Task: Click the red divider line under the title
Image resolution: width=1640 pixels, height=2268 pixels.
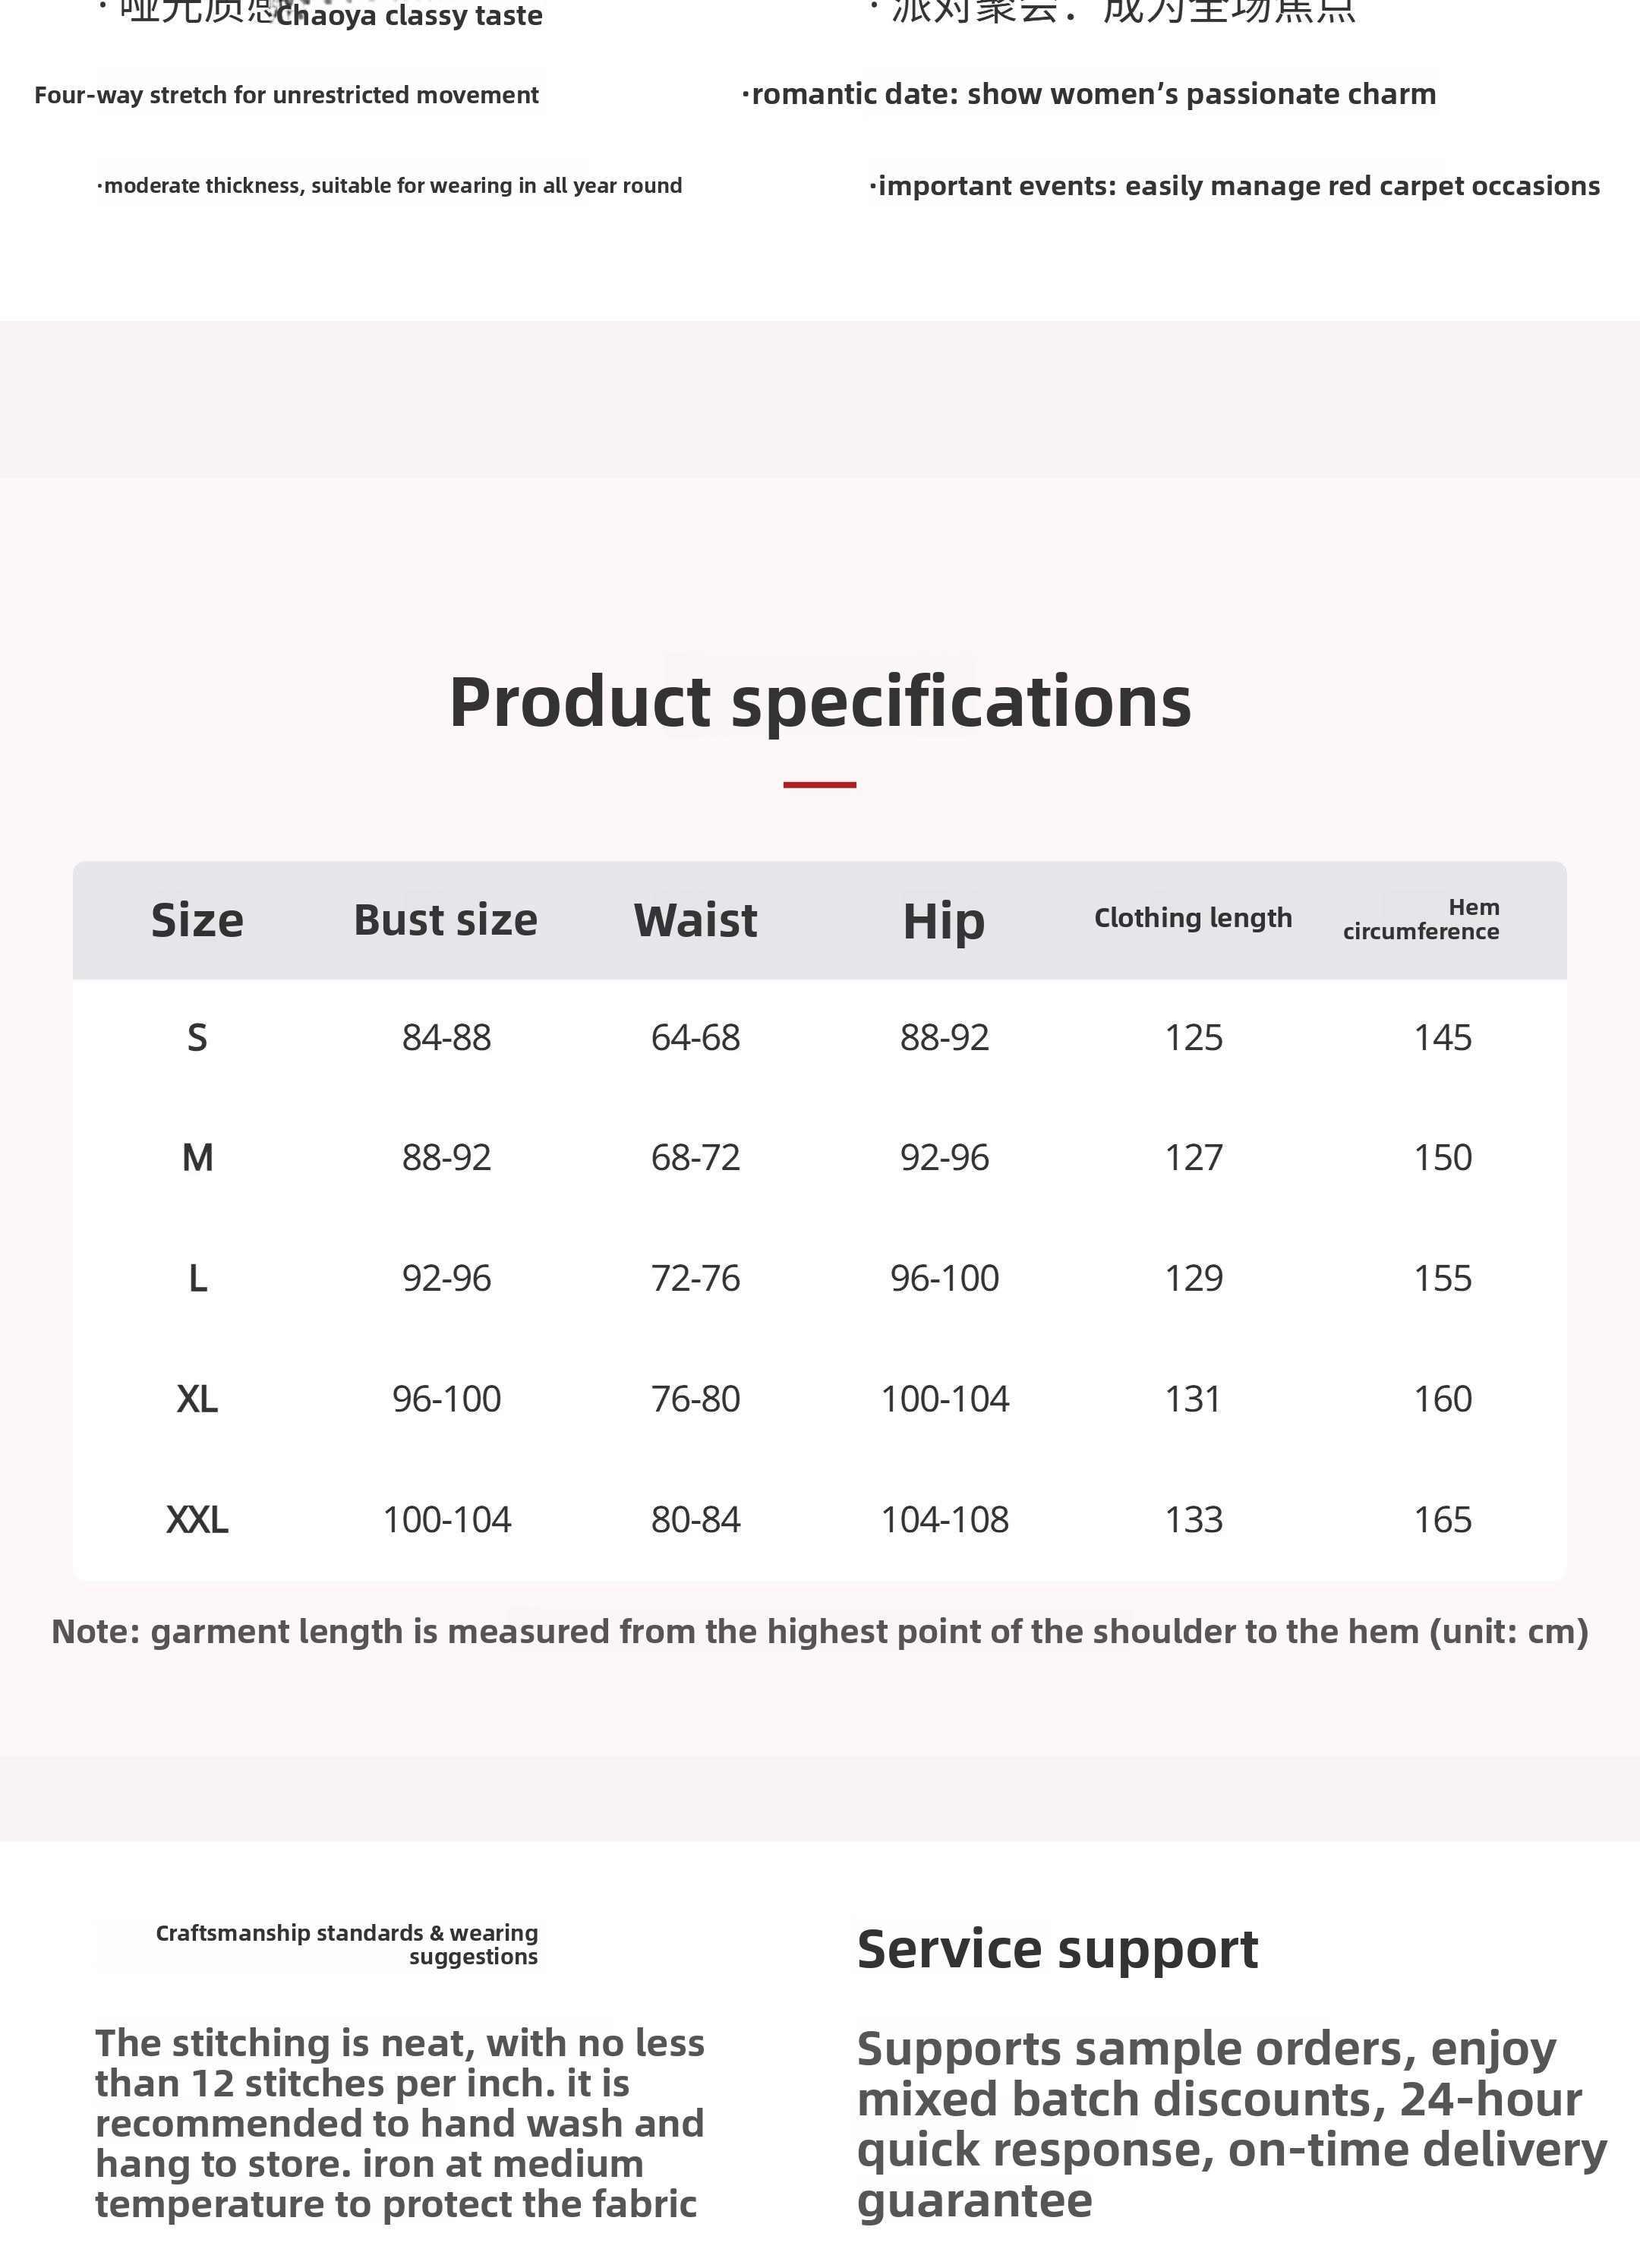Action: [819, 785]
